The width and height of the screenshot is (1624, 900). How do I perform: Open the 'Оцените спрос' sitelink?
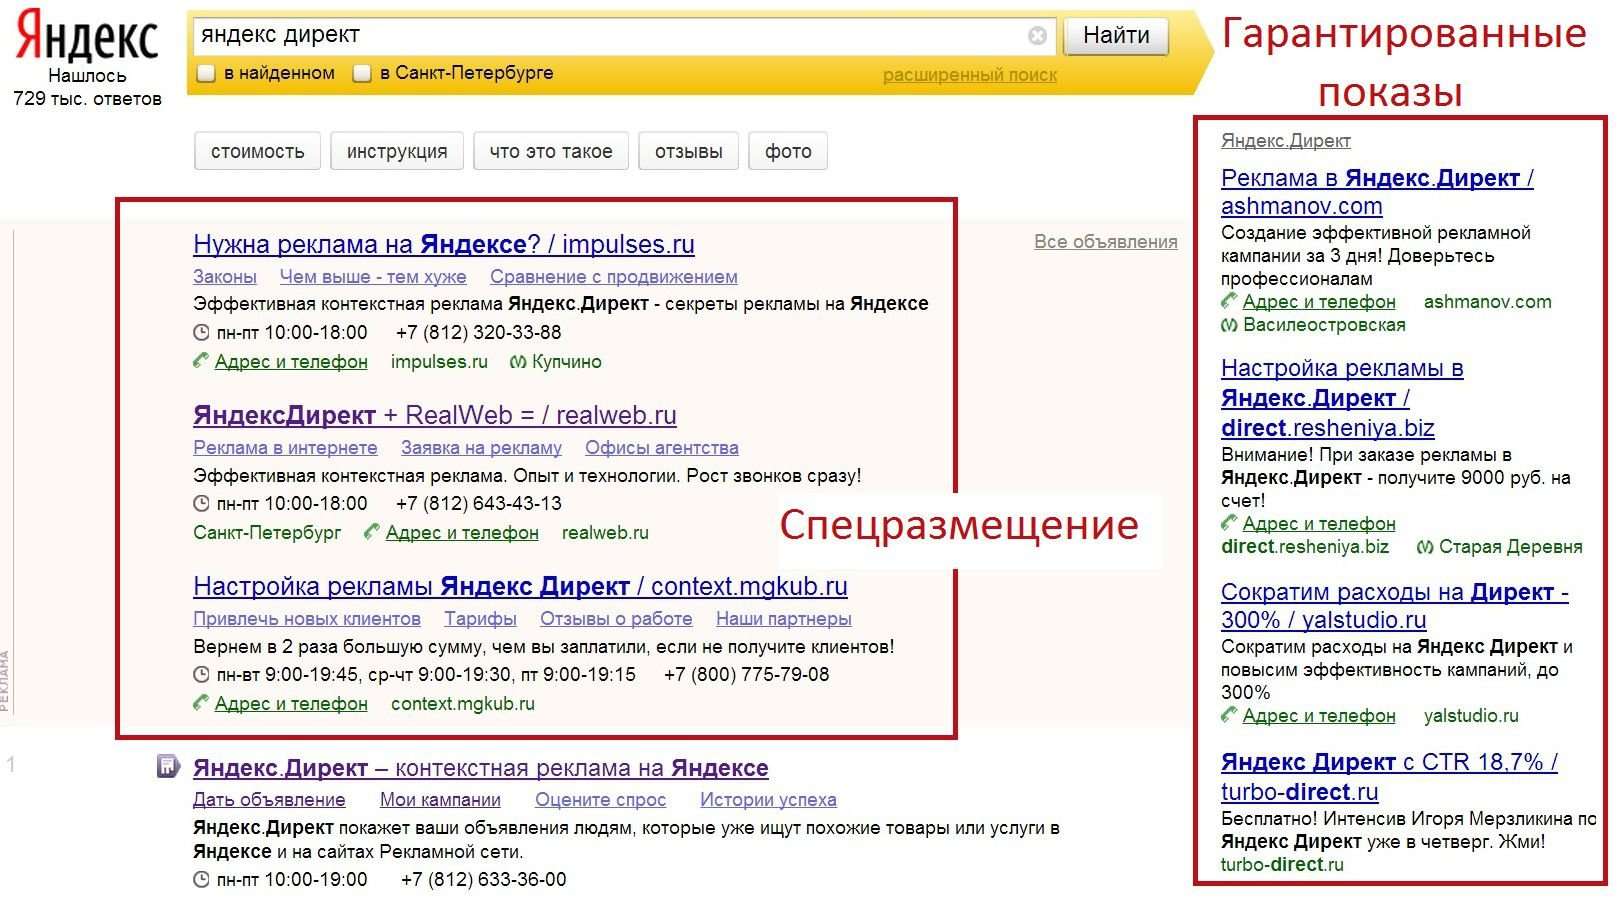600,800
